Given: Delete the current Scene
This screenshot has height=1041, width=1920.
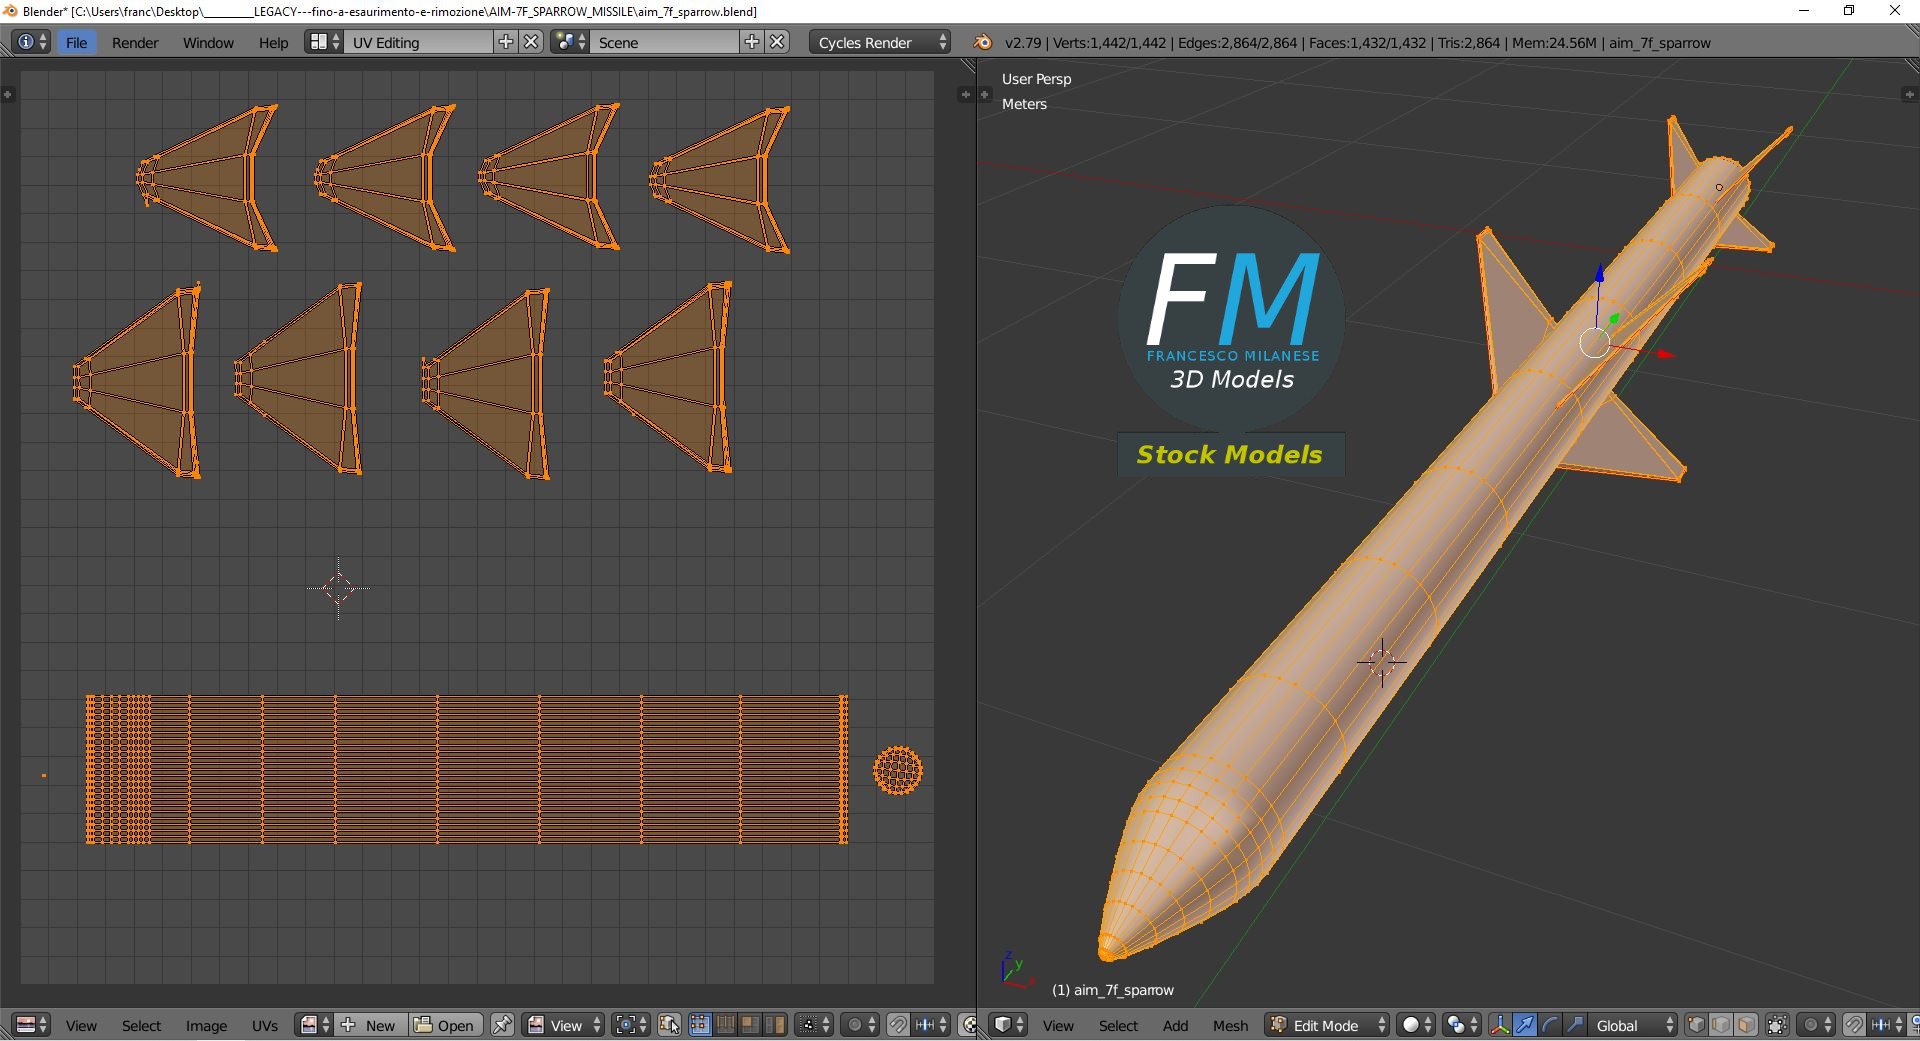Looking at the screenshot, I should point(778,42).
